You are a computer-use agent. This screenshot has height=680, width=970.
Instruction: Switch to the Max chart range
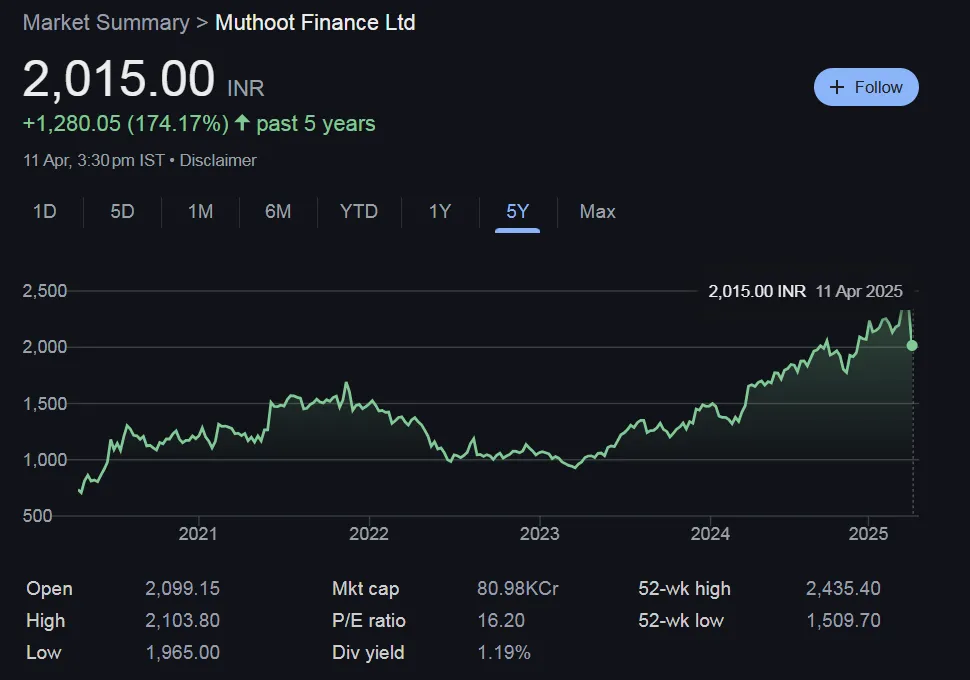[x=598, y=212]
